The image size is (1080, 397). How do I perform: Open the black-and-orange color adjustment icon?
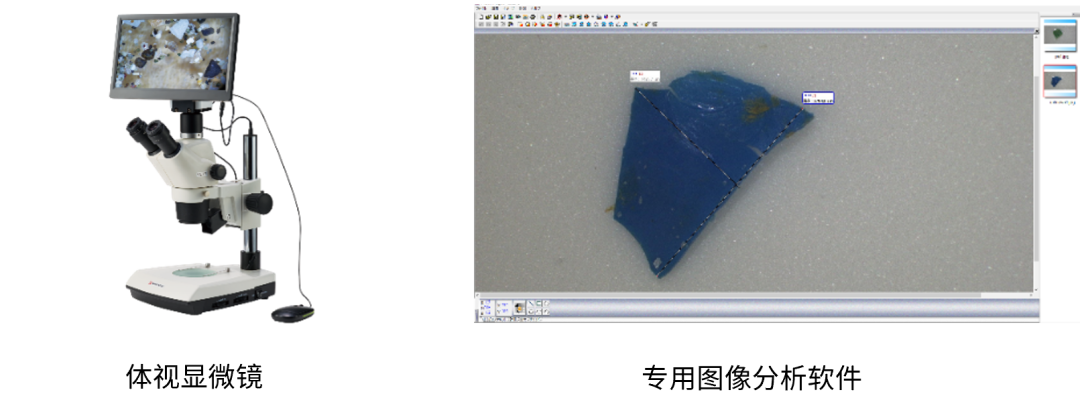pyautogui.click(x=519, y=308)
